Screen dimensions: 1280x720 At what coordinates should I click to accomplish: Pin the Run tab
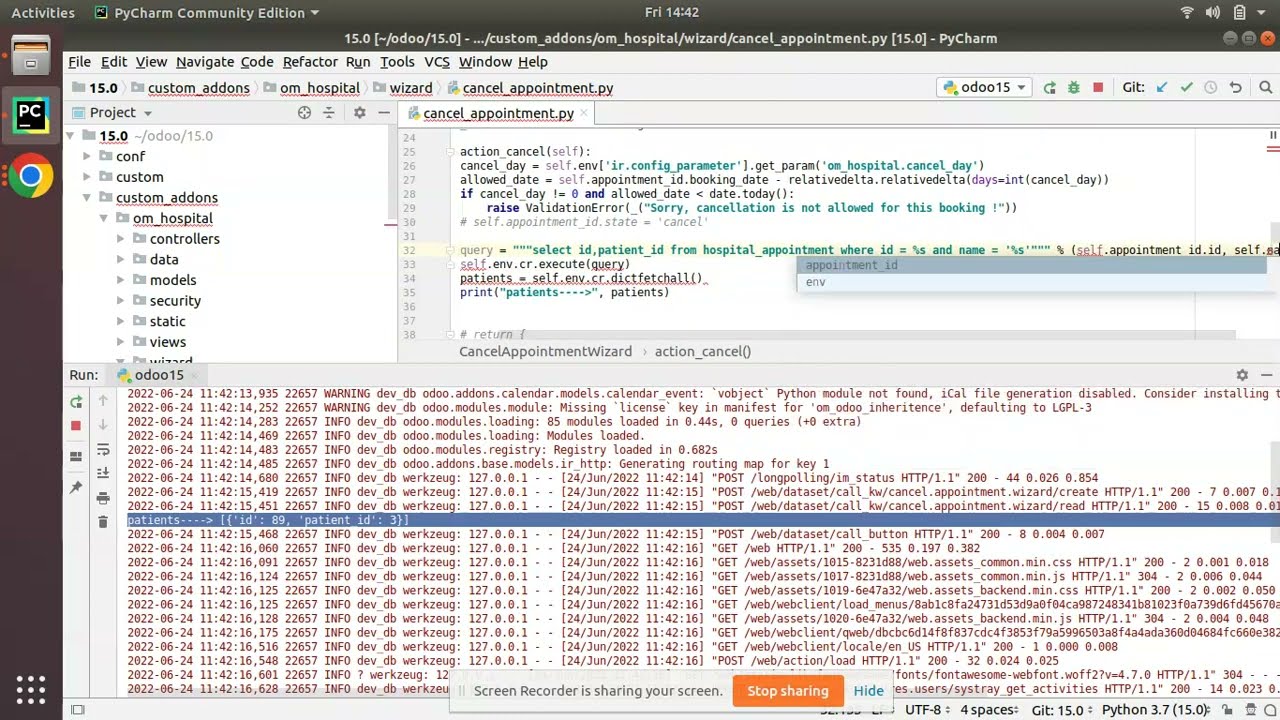[76, 487]
